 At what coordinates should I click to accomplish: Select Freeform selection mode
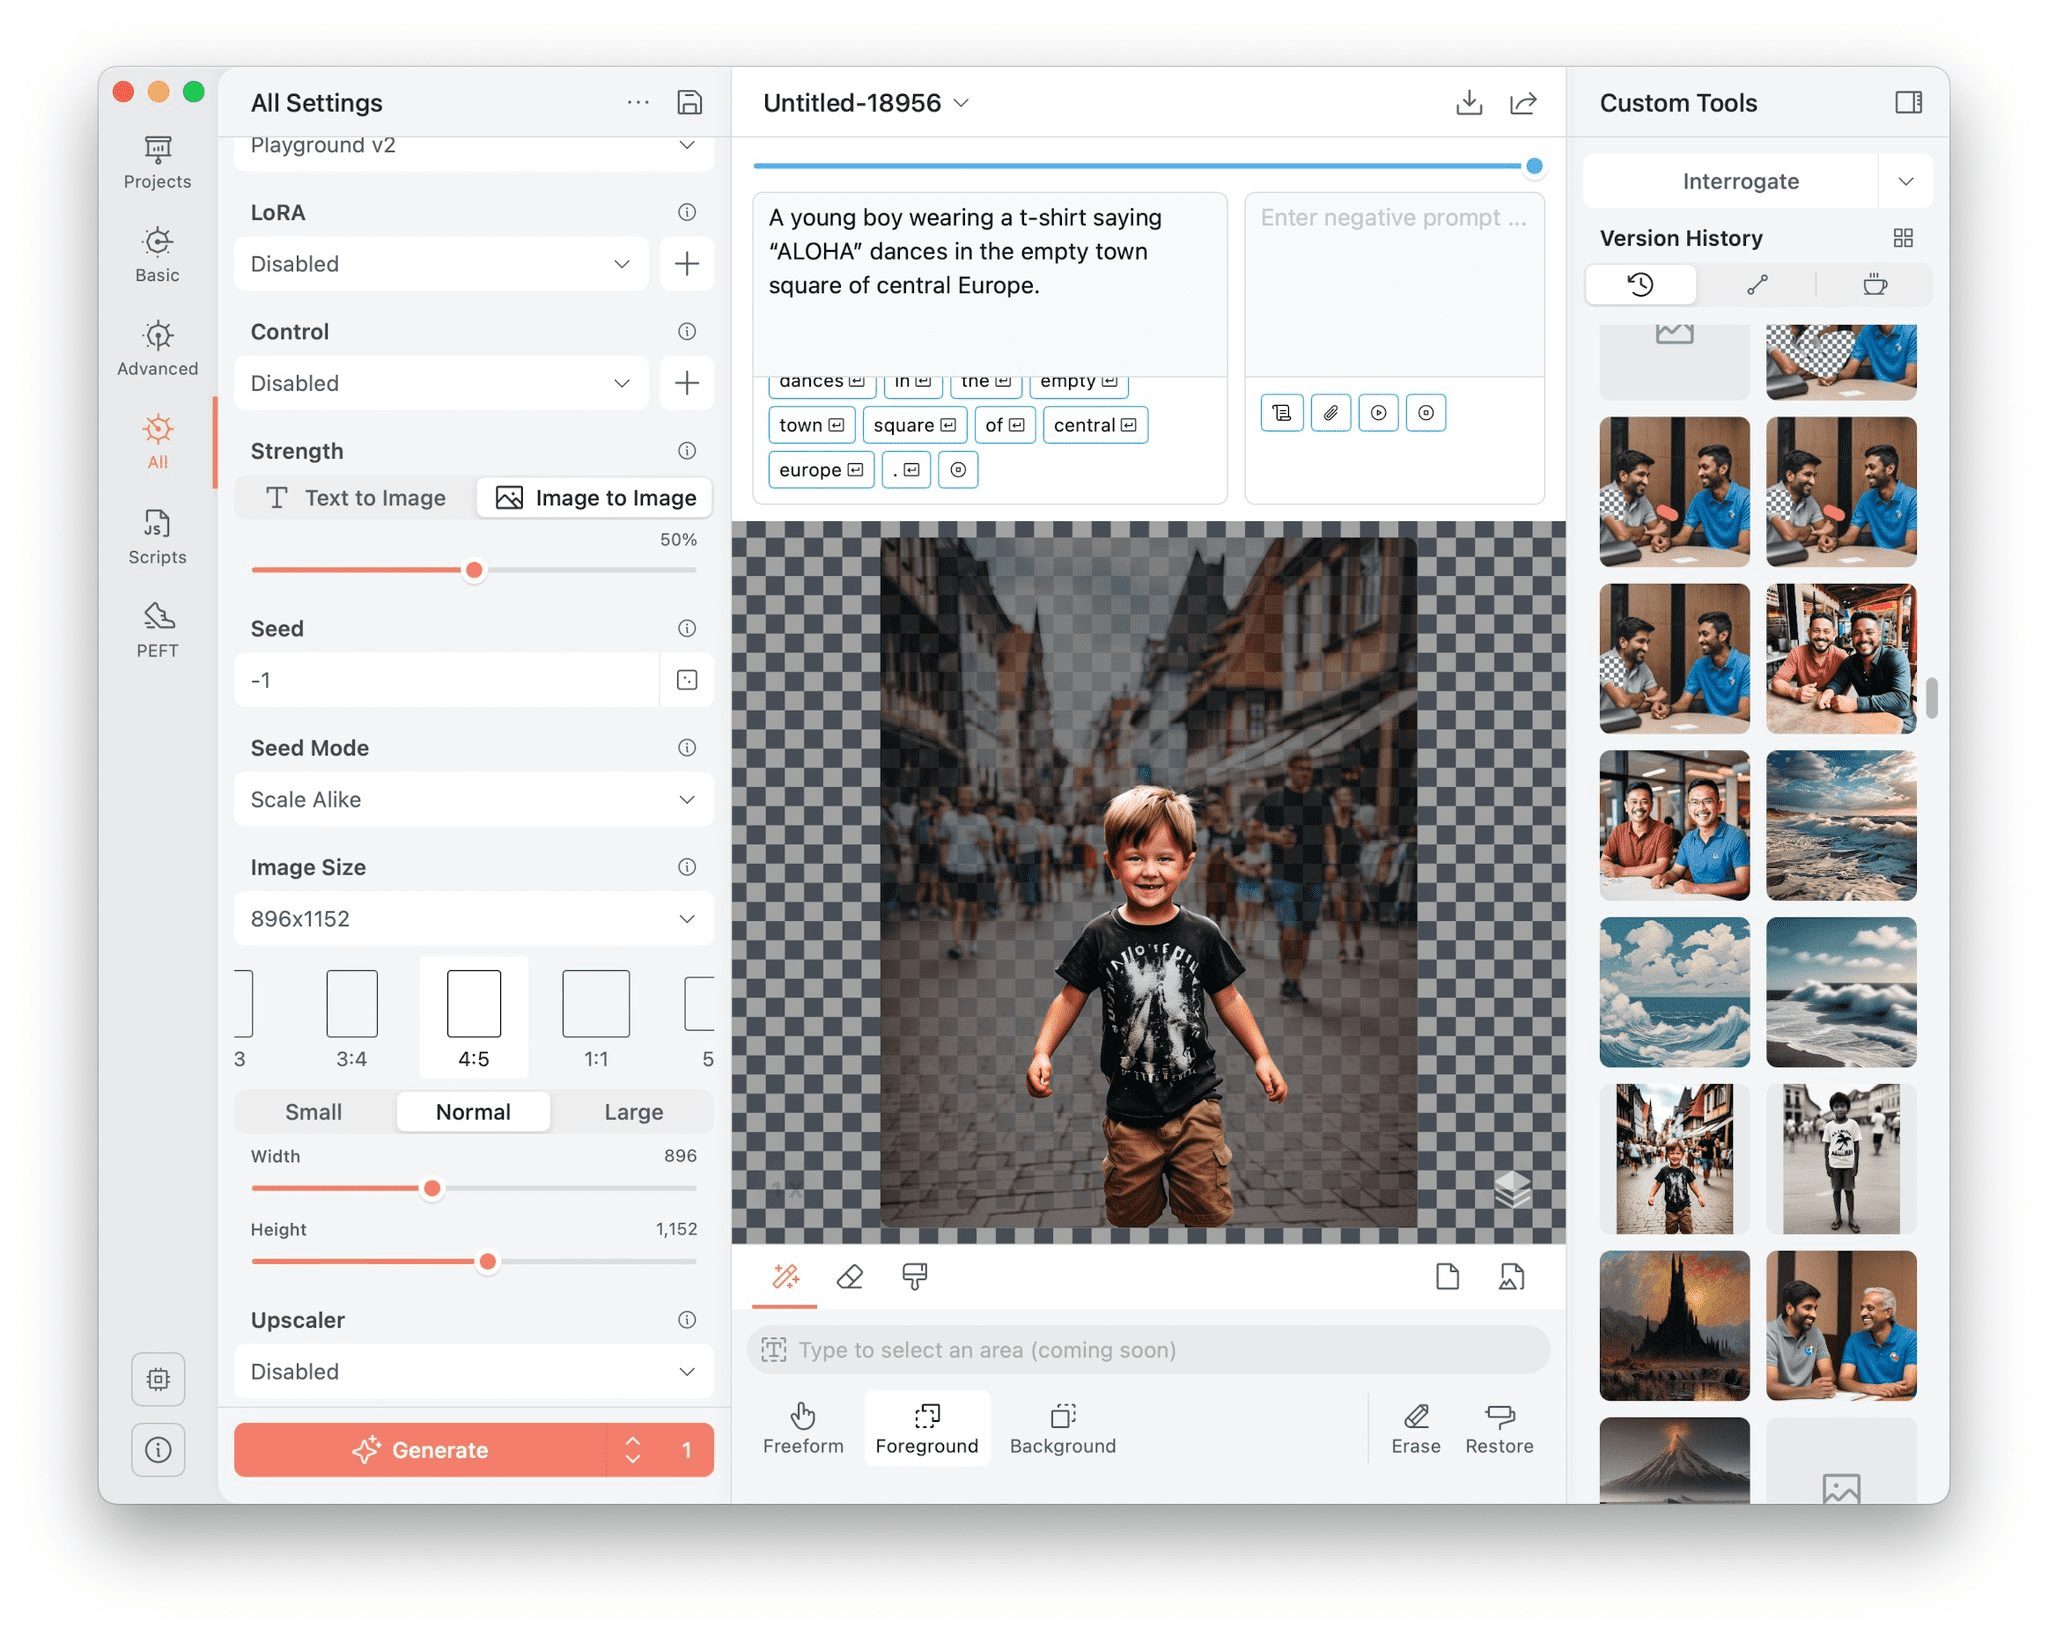(803, 1428)
